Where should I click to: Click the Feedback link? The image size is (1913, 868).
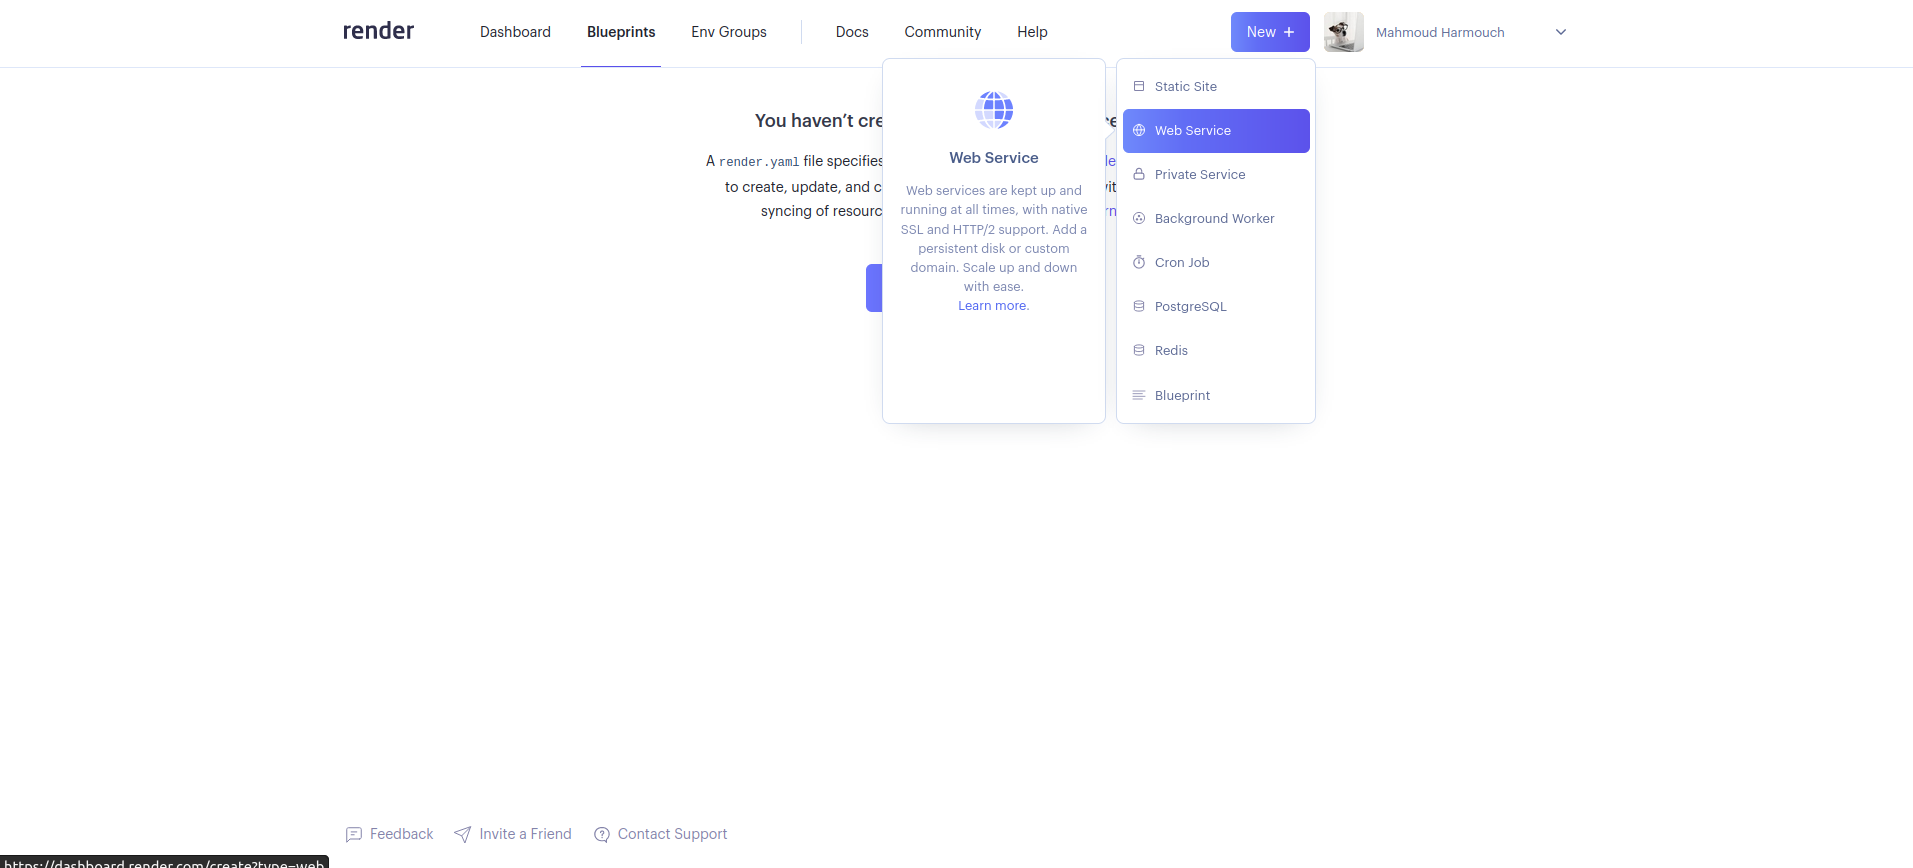click(x=389, y=834)
